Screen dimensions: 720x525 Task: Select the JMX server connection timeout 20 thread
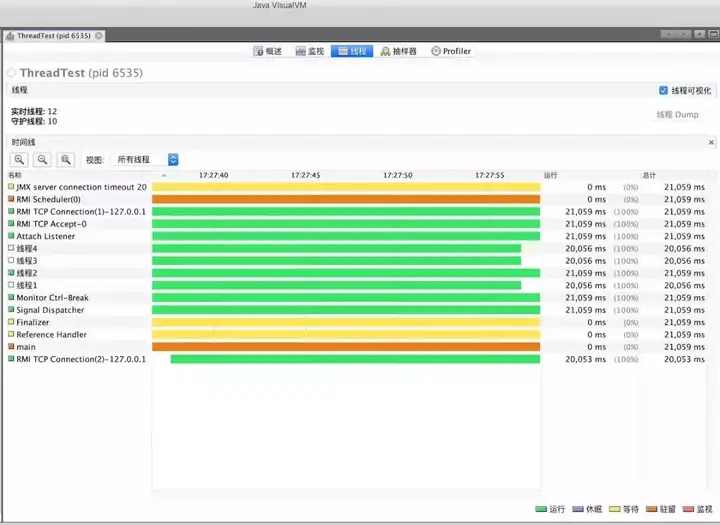pos(81,187)
